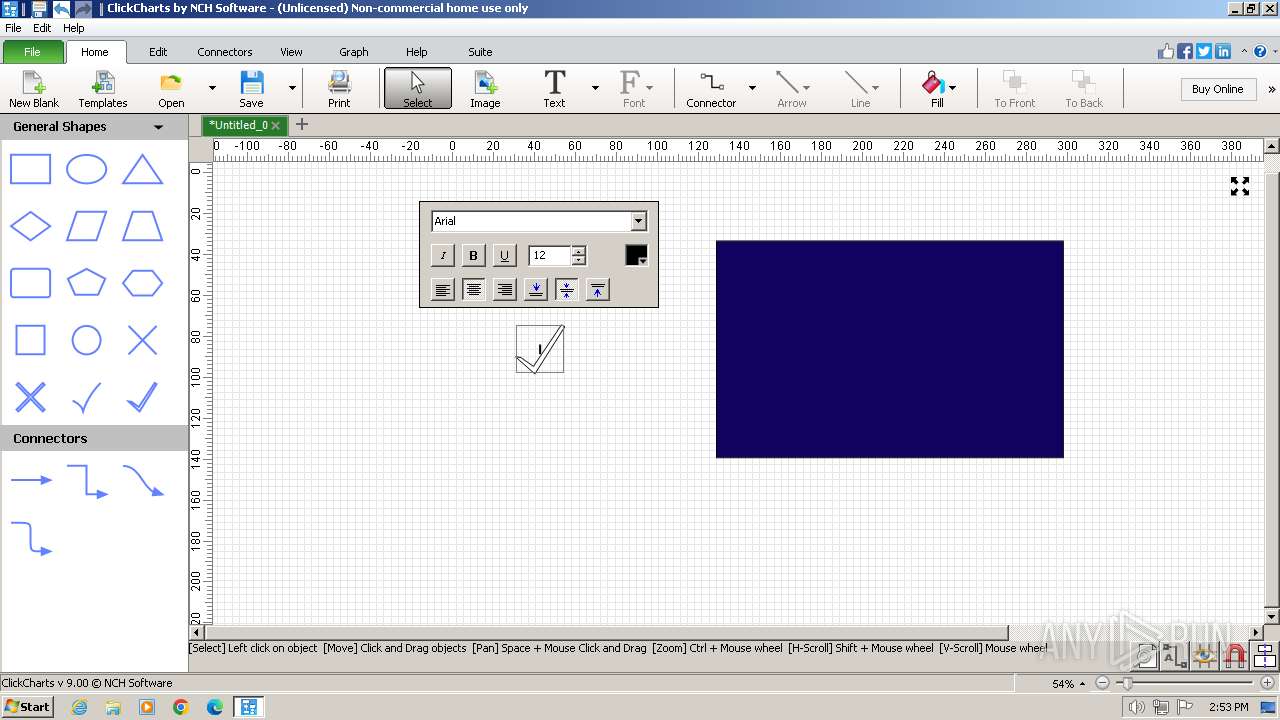Open the Text tool dropdown arrow
Screen dimensions: 1280x720
pyautogui.click(x=595, y=89)
